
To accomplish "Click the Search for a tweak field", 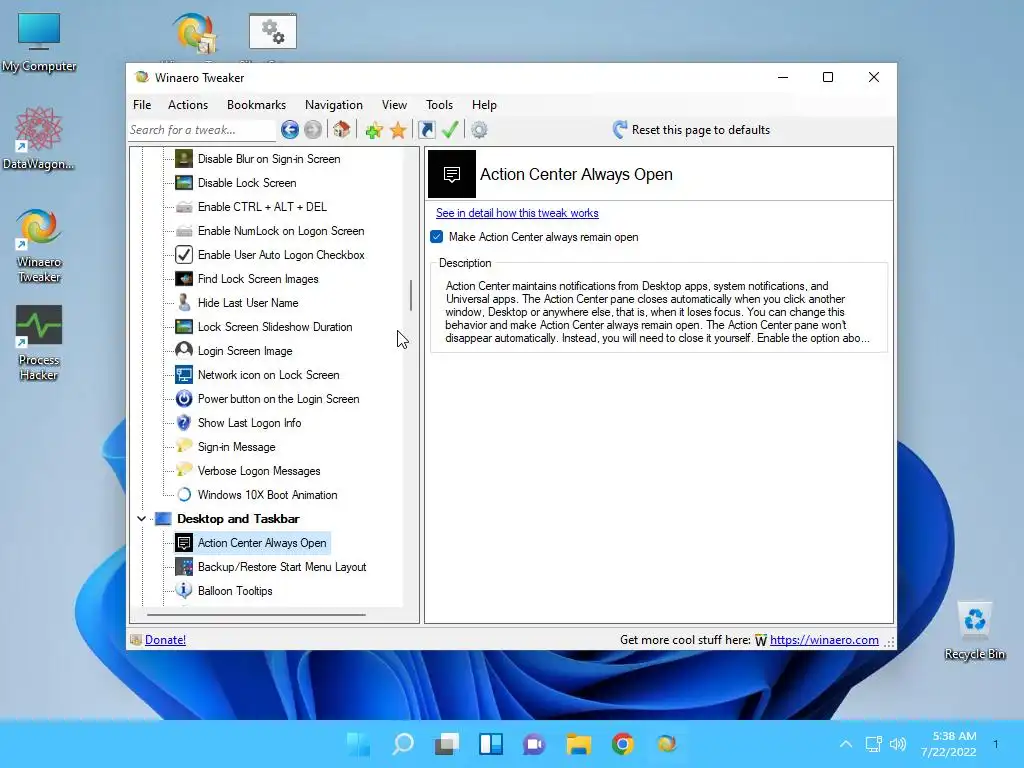I will (x=202, y=130).
